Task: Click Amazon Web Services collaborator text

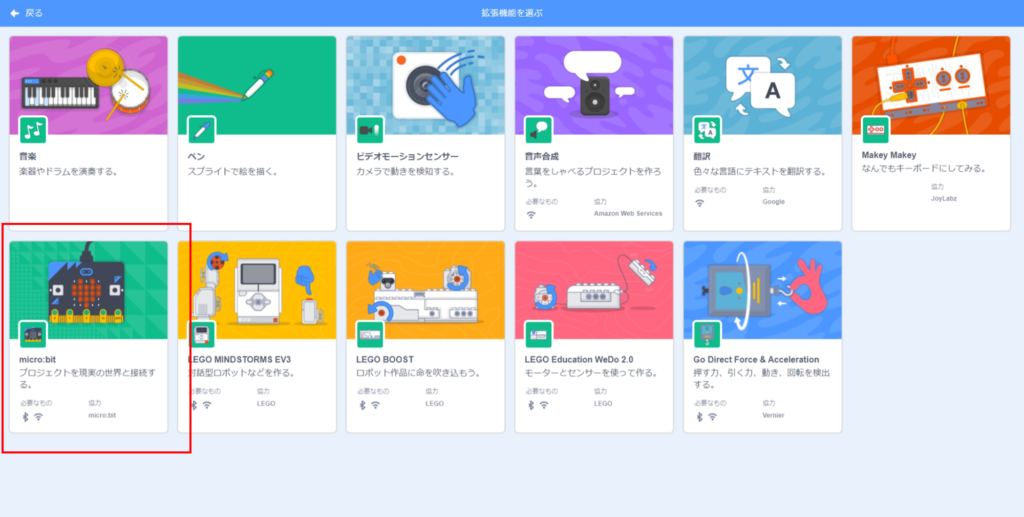Action: (628, 213)
